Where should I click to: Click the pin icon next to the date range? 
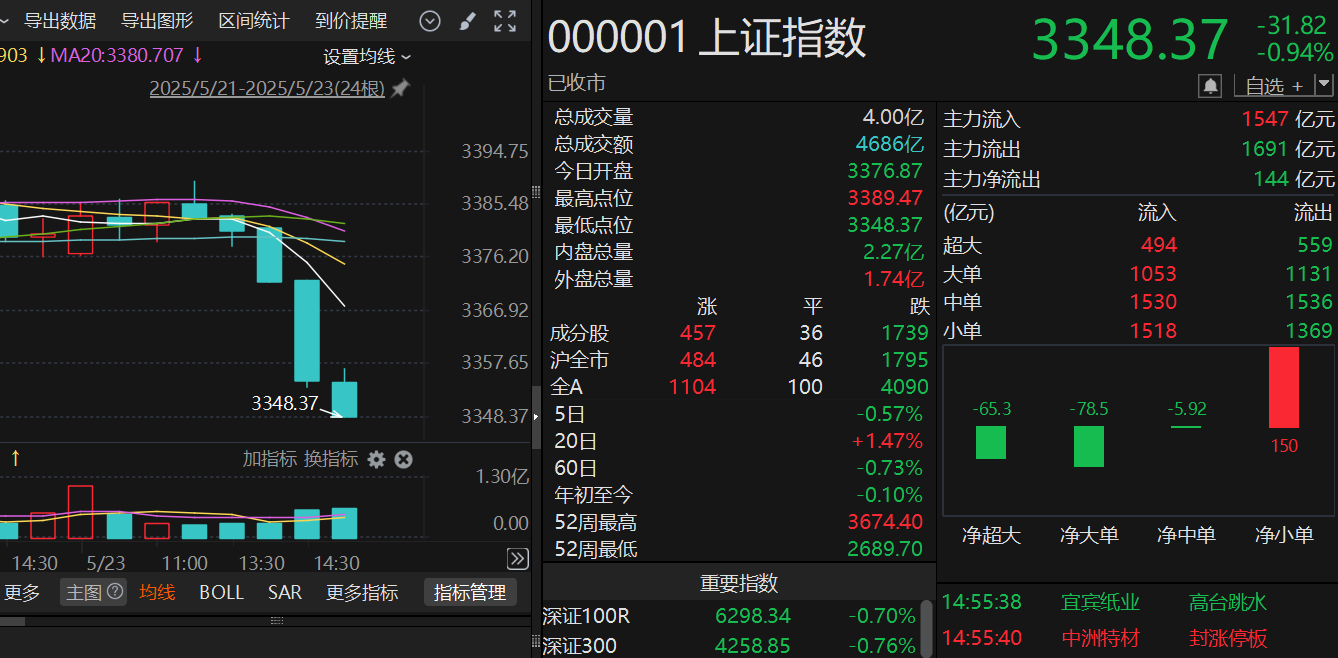[399, 88]
